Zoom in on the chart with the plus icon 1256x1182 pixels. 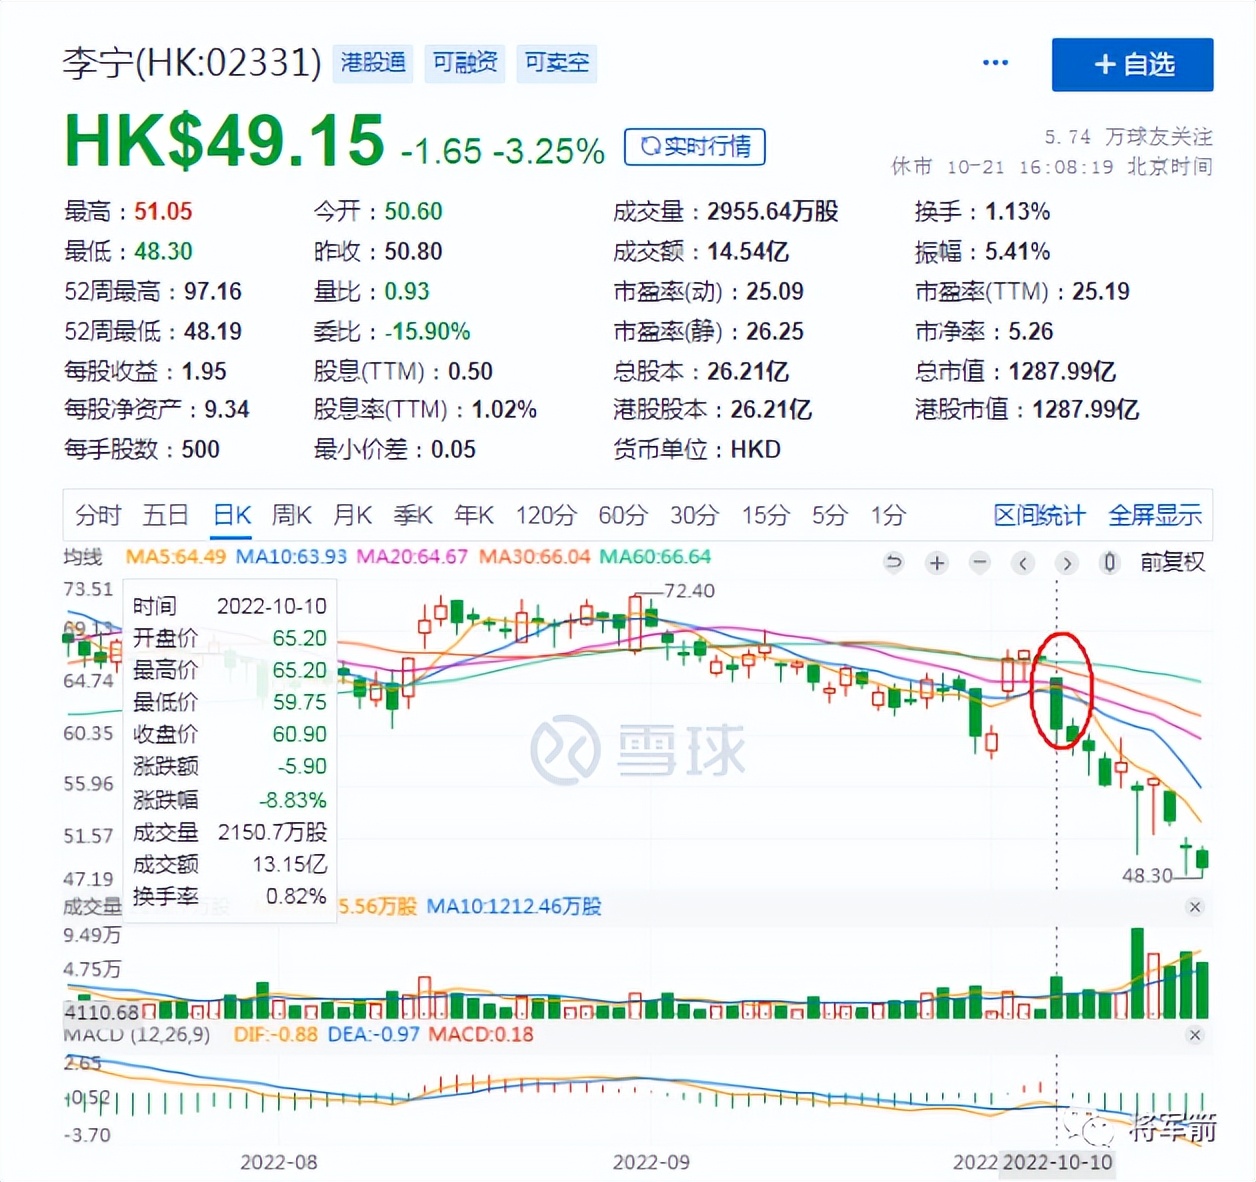(937, 563)
